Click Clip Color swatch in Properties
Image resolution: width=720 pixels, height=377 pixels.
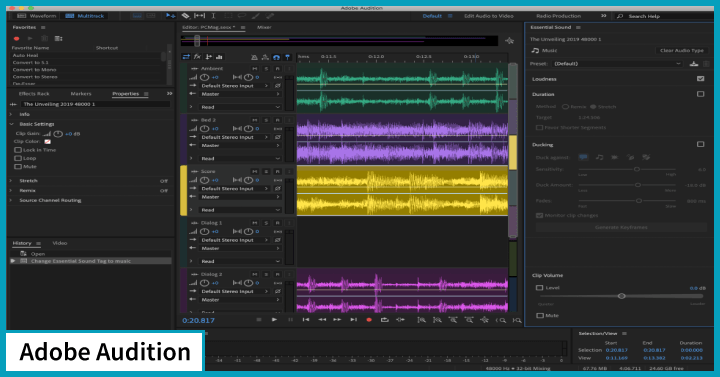pos(47,142)
